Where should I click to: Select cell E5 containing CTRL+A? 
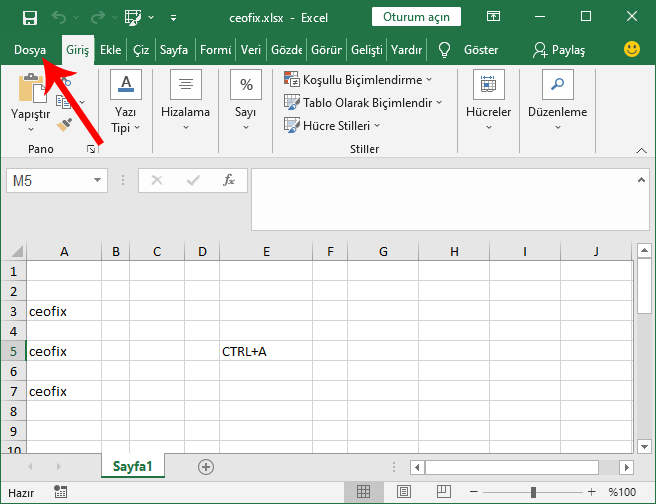coord(266,351)
